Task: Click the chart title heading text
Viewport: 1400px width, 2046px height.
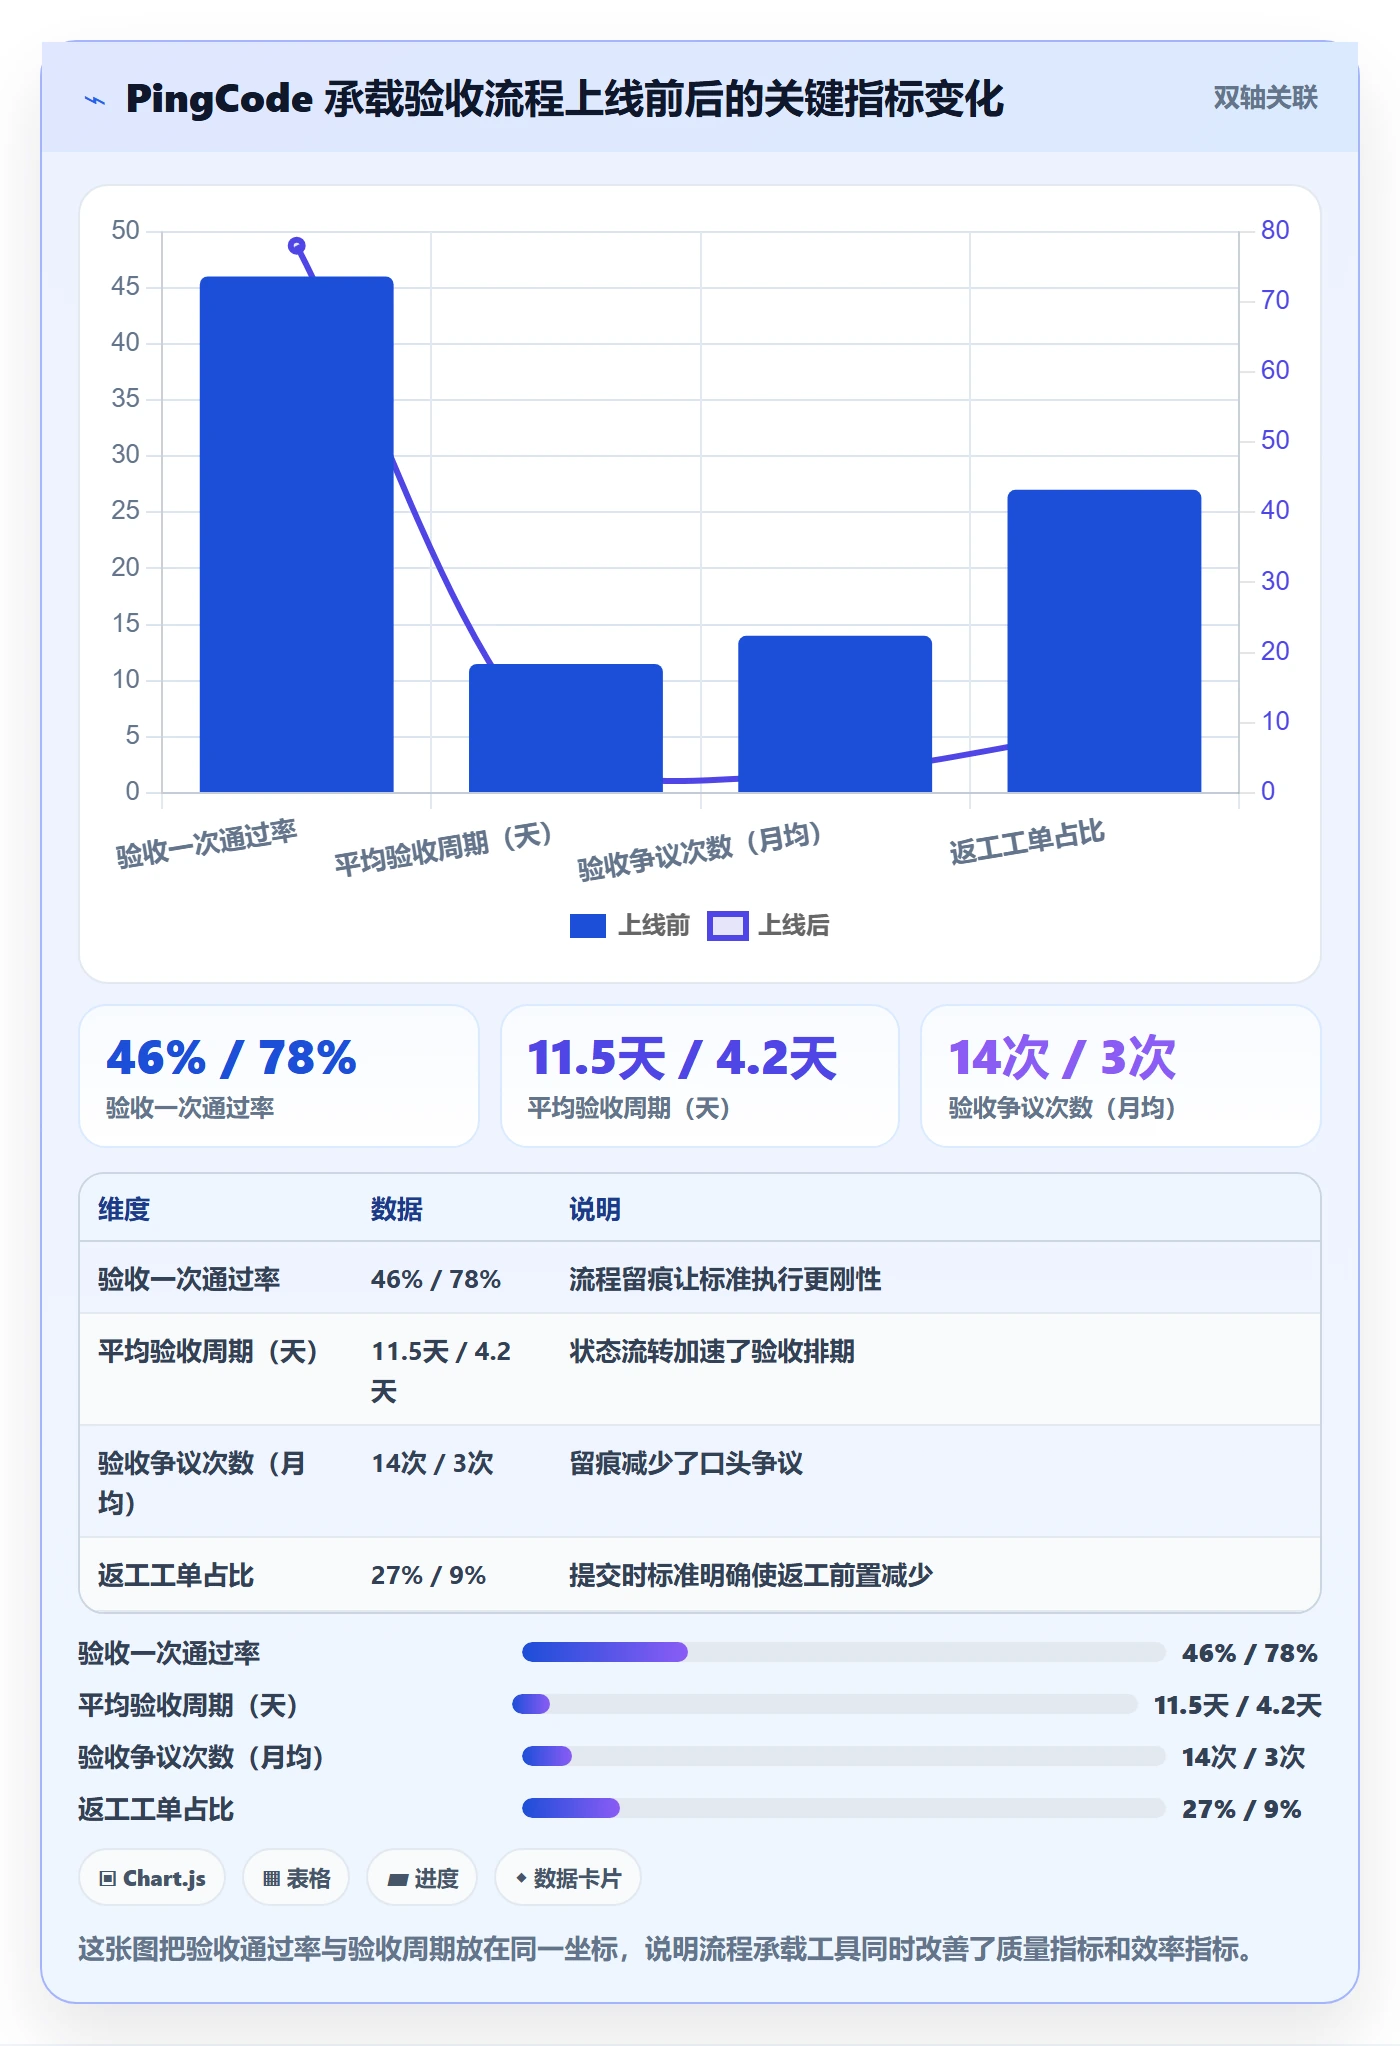Action: click(x=564, y=99)
